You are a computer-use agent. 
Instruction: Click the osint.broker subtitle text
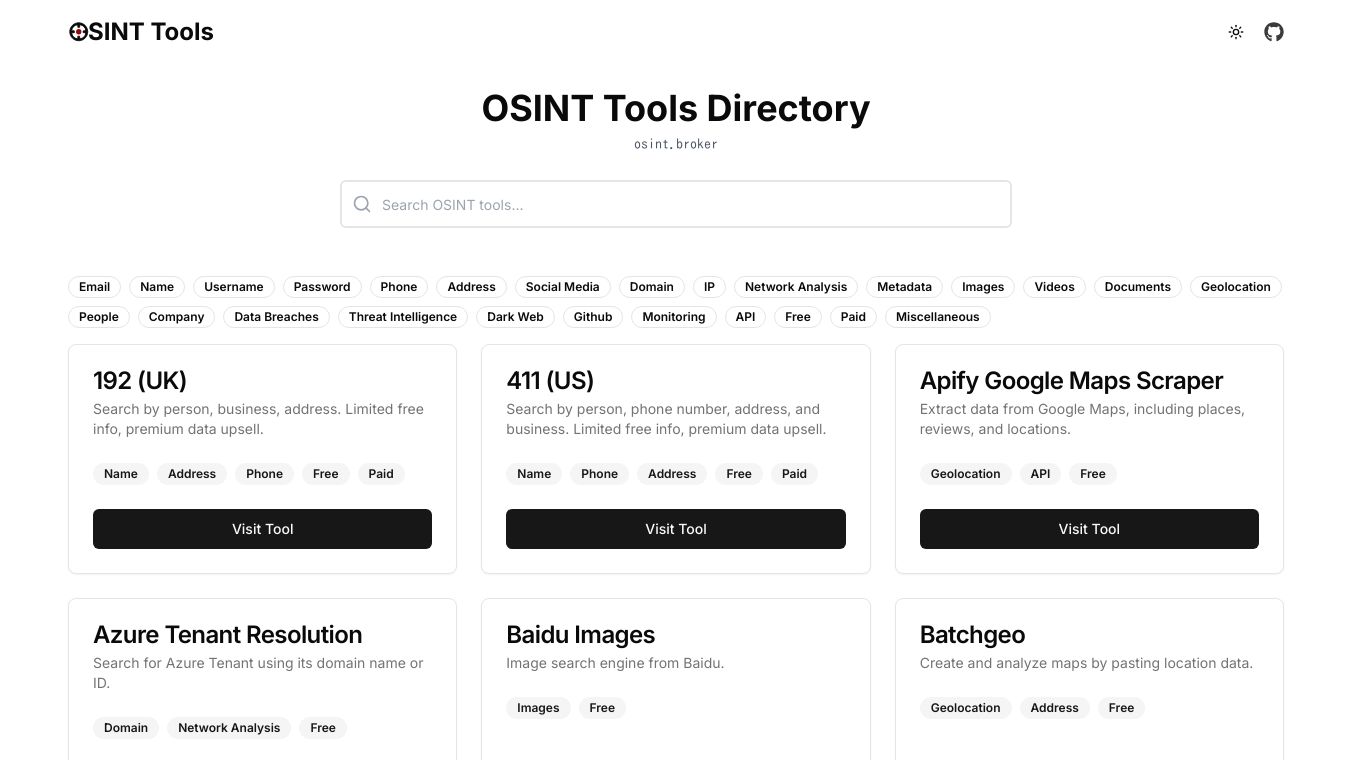(676, 144)
